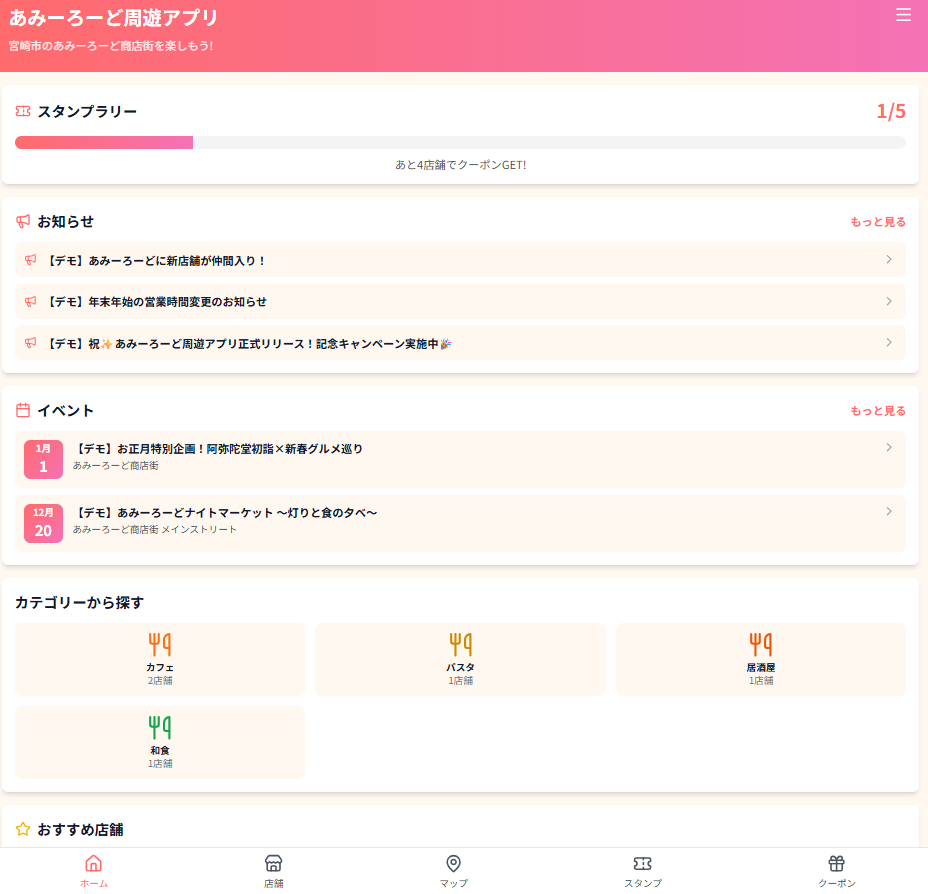
Task: Choose the green 和食 category icon
Action: click(160, 727)
